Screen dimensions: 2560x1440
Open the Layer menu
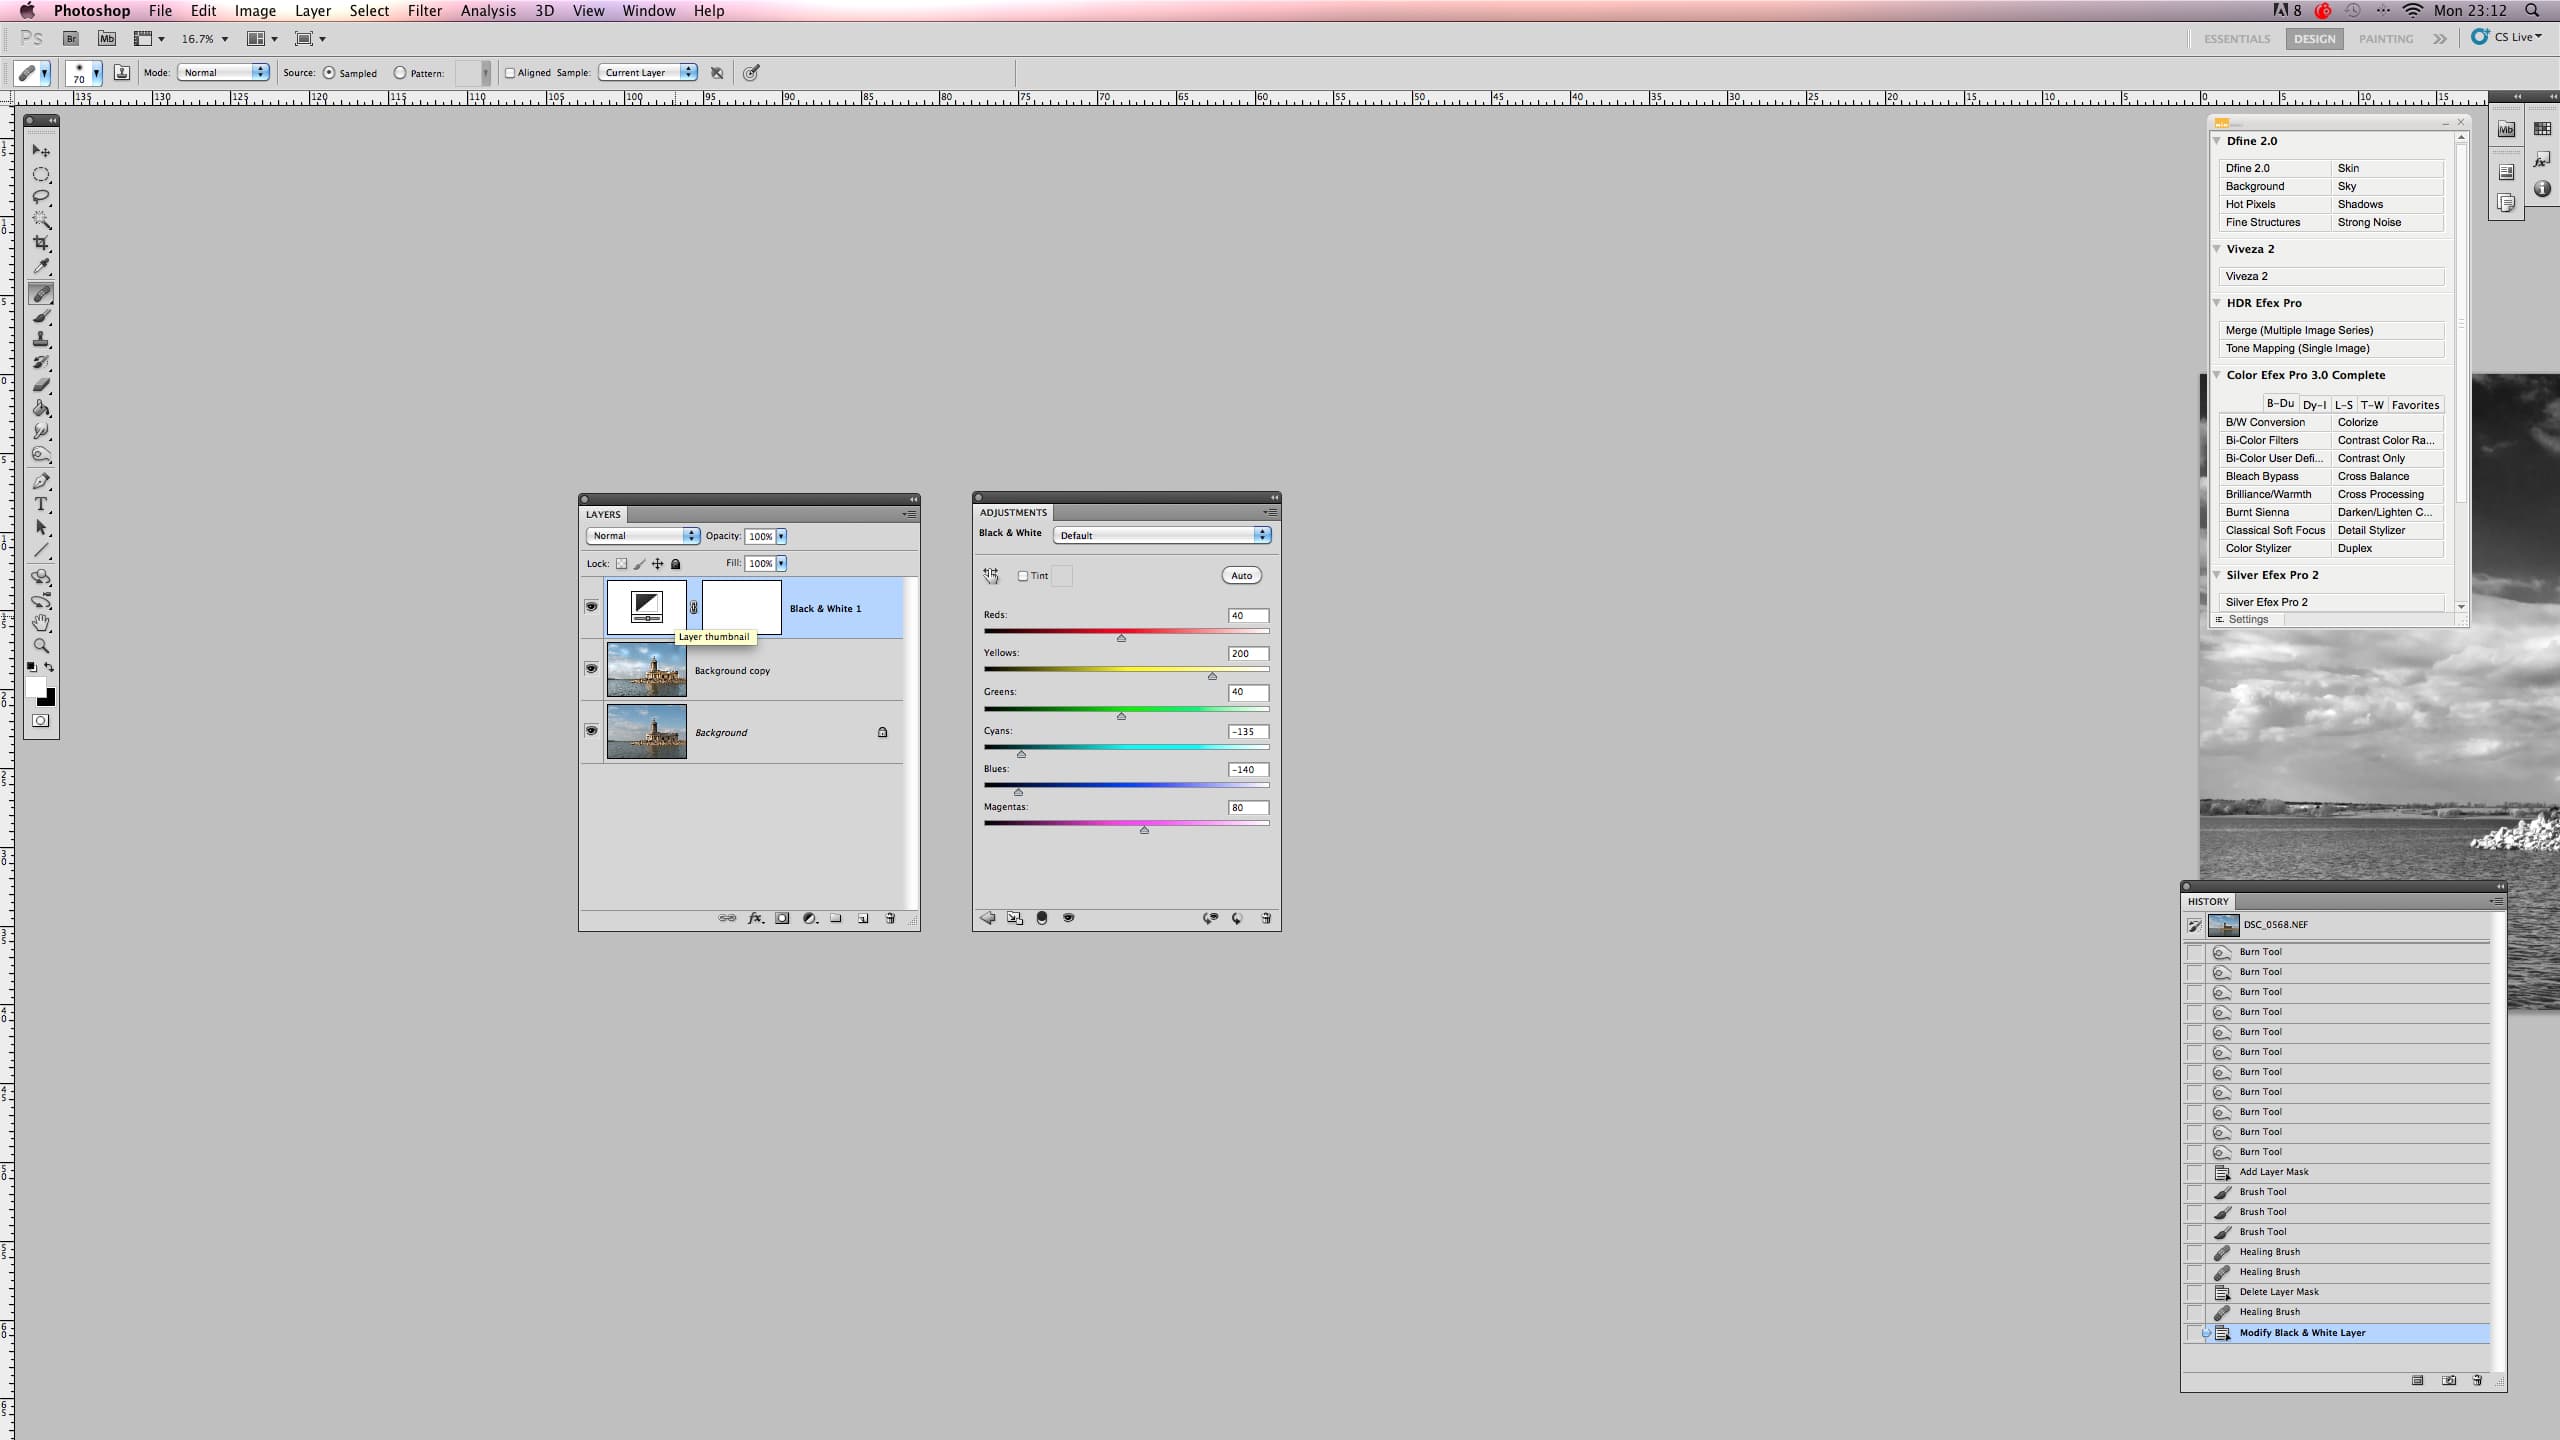(x=313, y=11)
